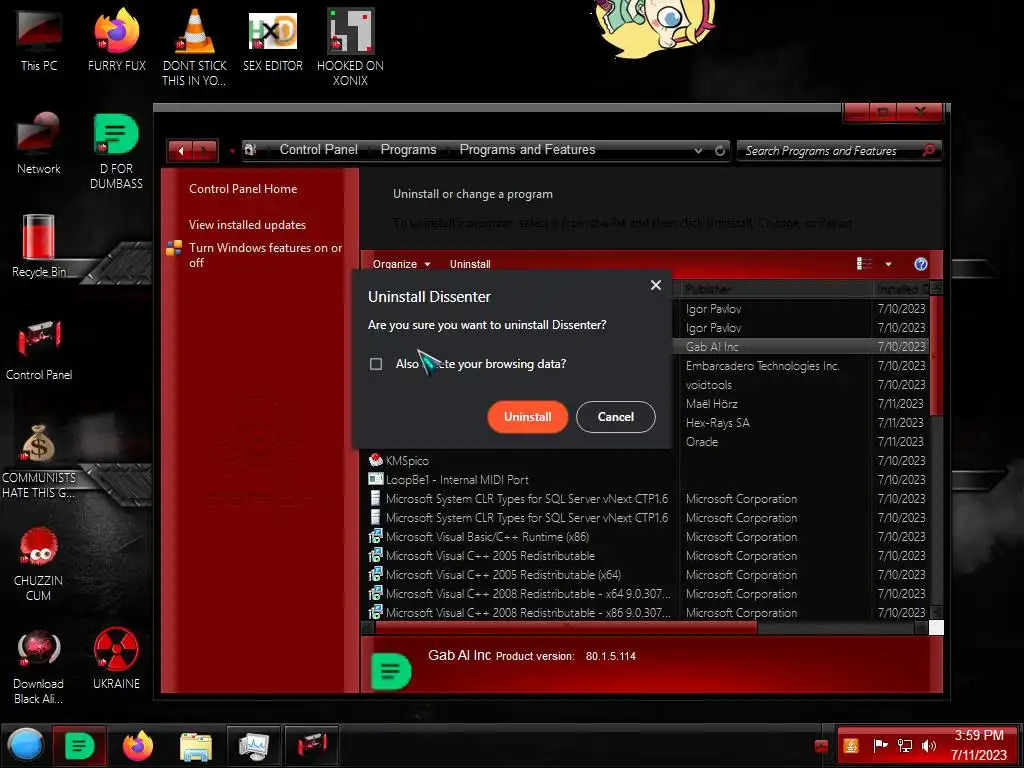Open the view options dropdown arrow
This screenshot has height=768, width=1024.
point(888,264)
